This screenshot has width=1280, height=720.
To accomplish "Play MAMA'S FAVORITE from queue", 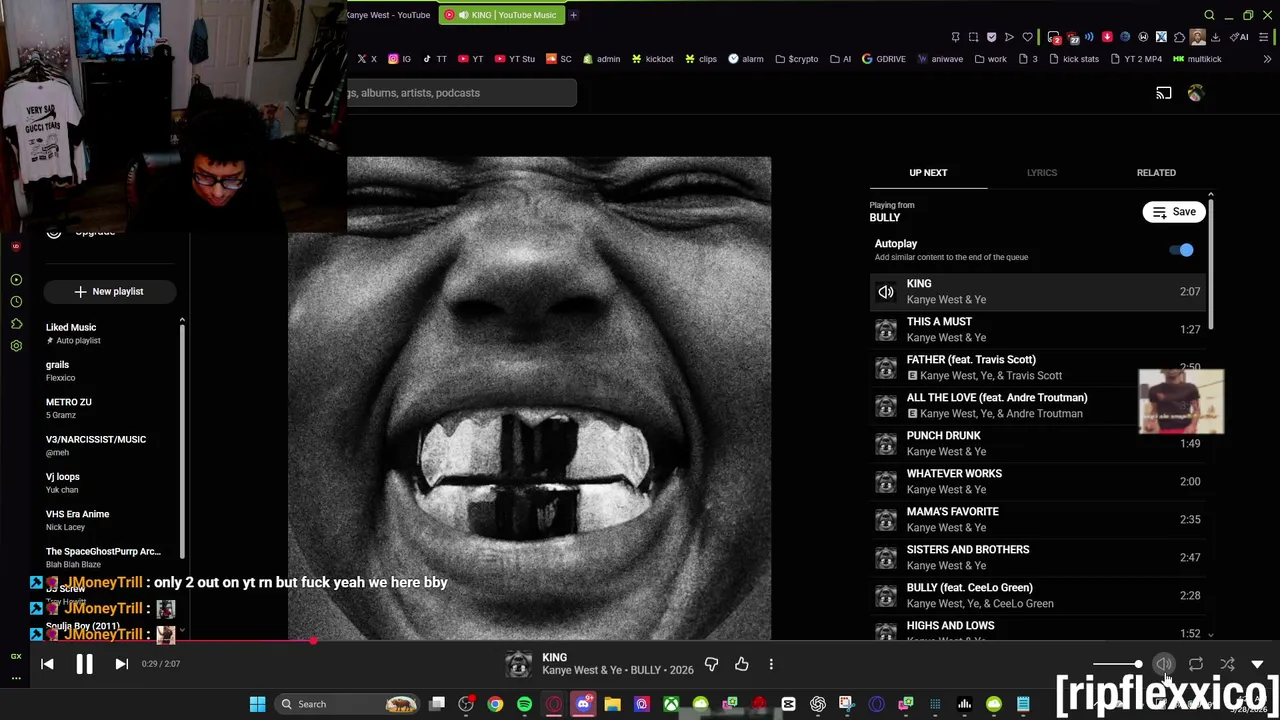I will (1038, 519).
